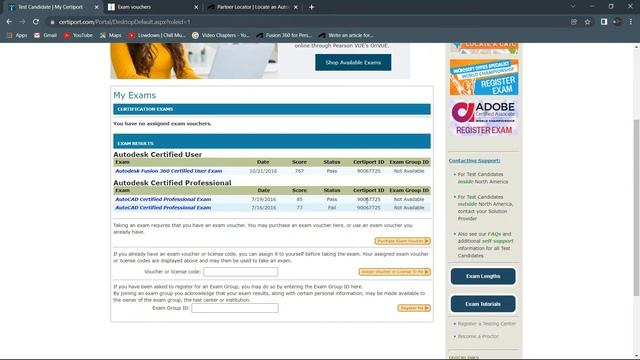Click the Purchase Exam Voucher button
The height and width of the screenshot is (360, 640).
[x=402, y=241]
